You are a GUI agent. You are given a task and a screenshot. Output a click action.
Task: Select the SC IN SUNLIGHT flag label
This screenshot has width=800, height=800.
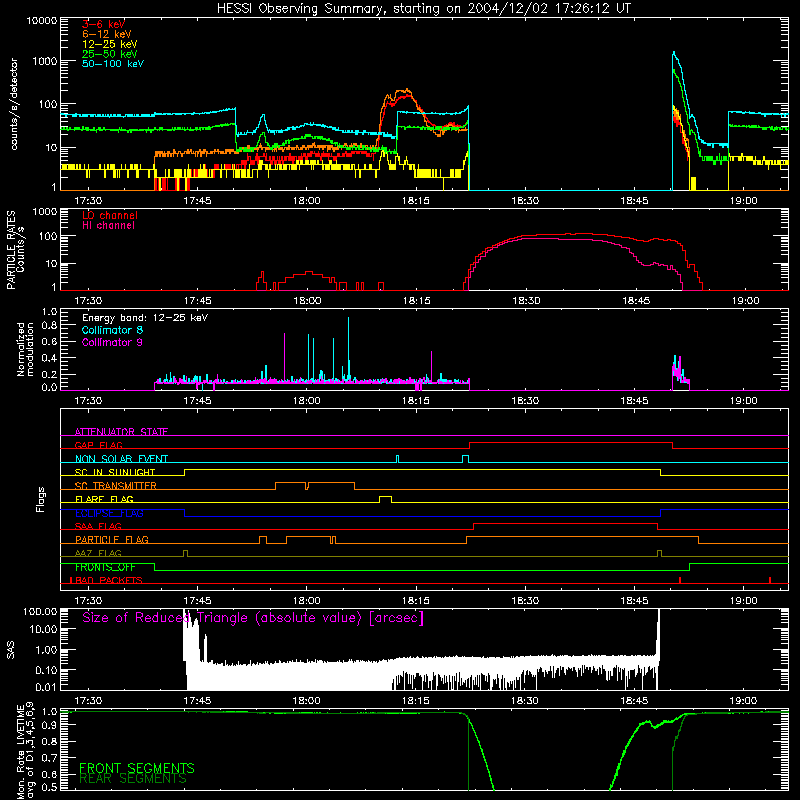coord(115,472)
